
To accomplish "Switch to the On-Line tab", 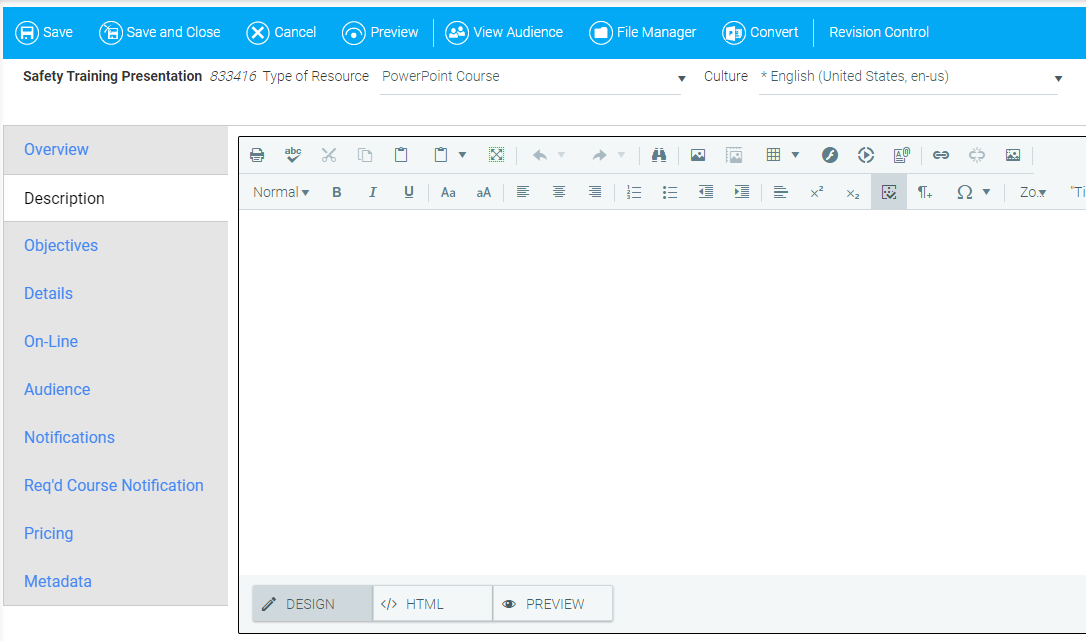I will coord(51,341).
